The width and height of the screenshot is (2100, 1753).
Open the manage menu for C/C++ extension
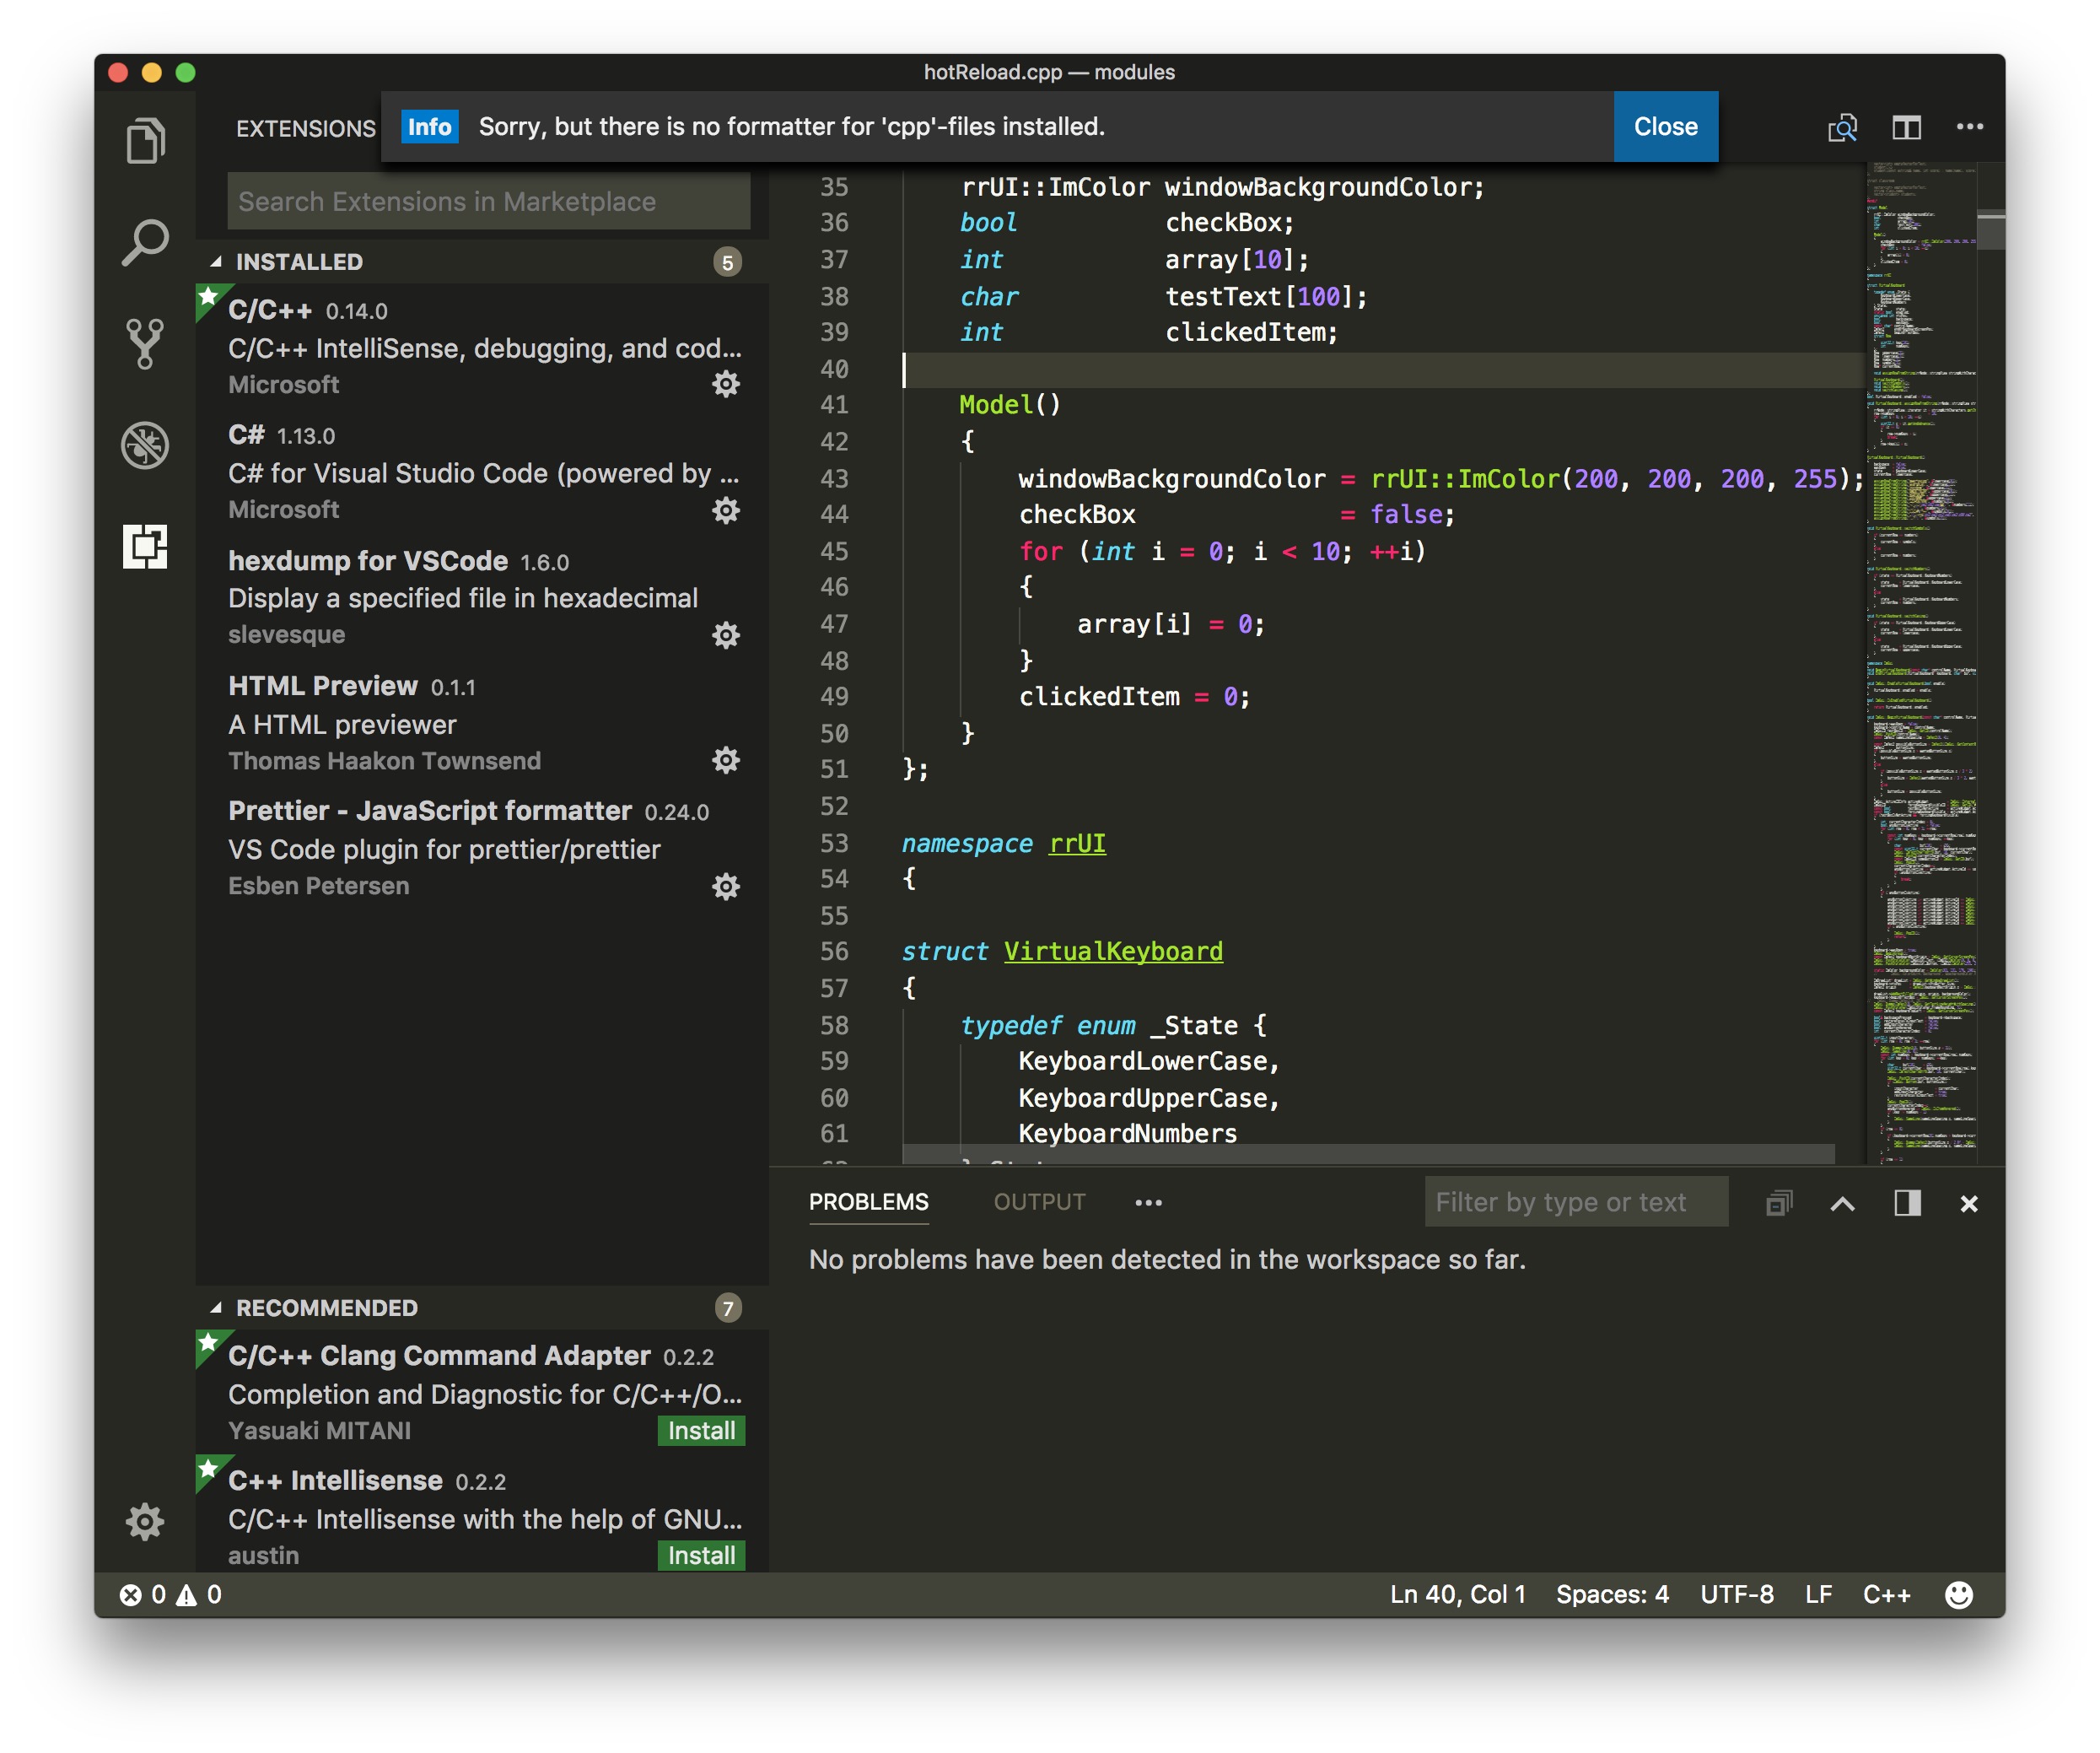[726, 384]
